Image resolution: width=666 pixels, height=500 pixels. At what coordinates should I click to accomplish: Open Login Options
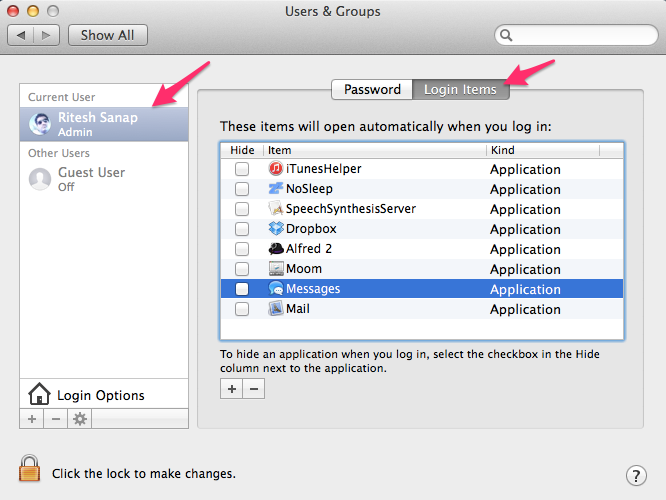pyautogui.click(x=104, y=394)
